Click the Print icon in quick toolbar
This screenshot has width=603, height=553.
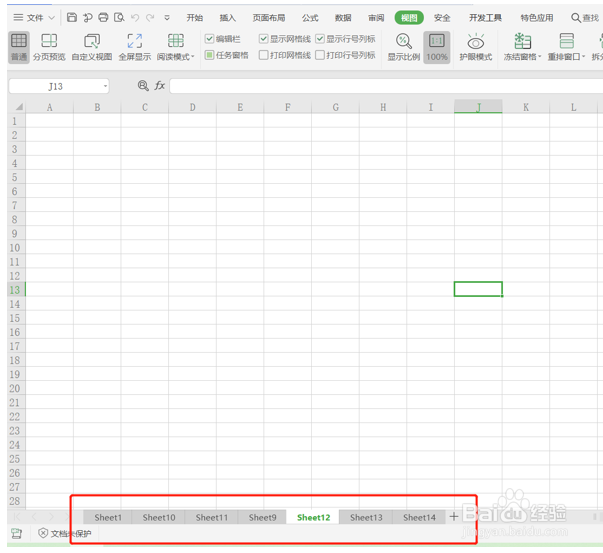coord(103,17)
